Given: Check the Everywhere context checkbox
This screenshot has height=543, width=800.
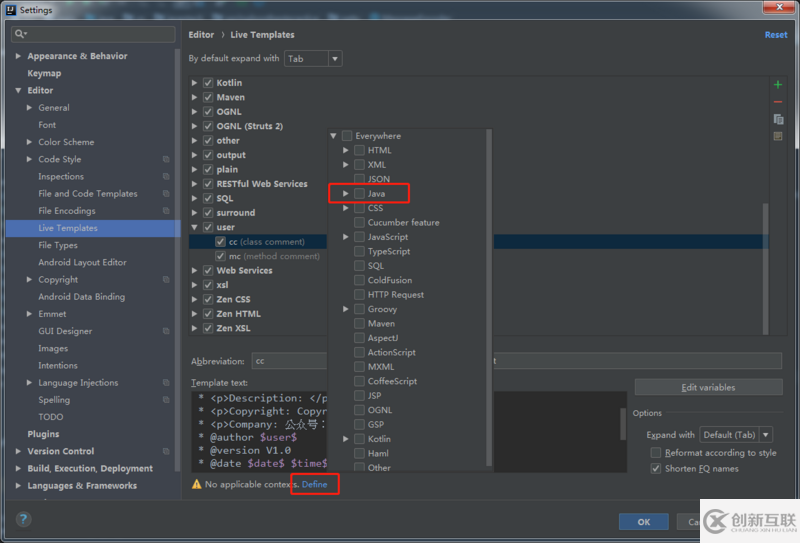Looking at the screenshot, I should click(x=347, y=136).
